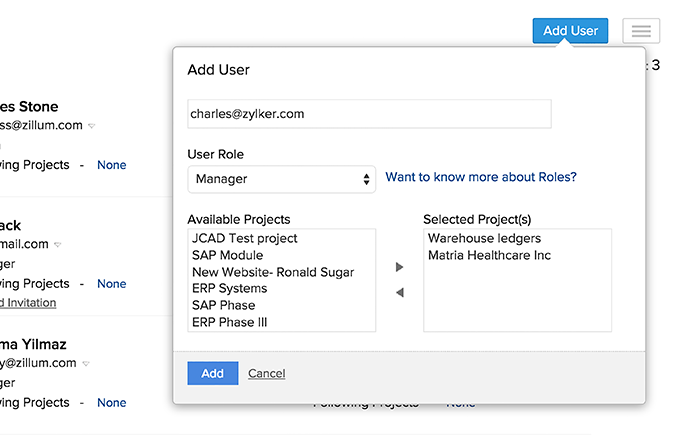This screenshot has height=435, width=680.
Task: Click the Invitation link under the user
Action: 28,303
